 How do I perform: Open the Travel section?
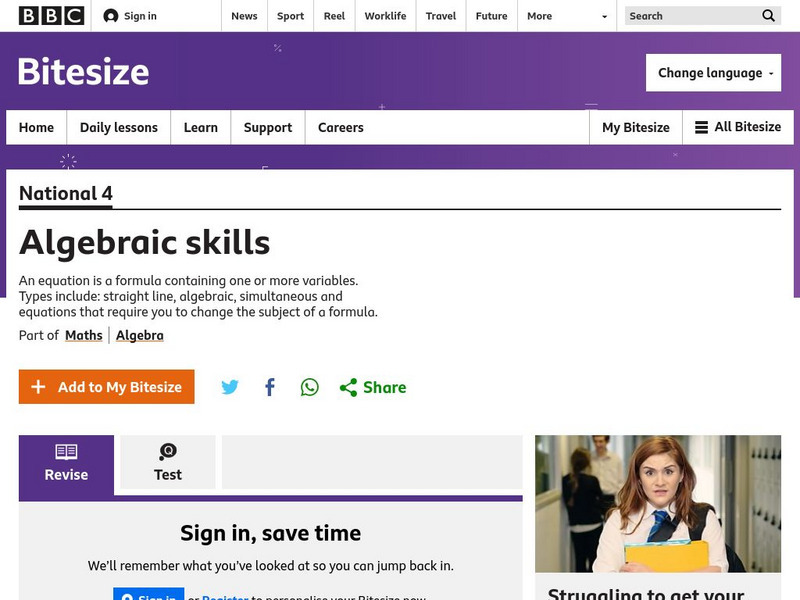pos(441,16)
